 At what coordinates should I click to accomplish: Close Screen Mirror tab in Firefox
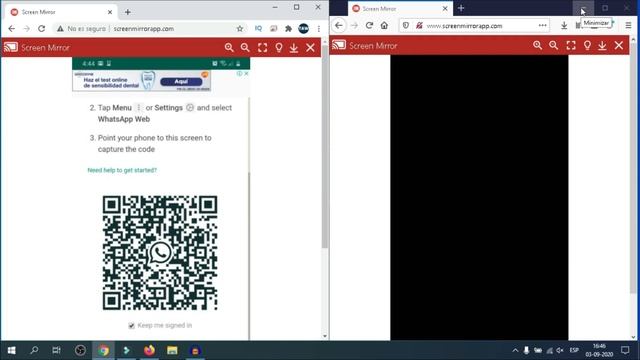click(x=445, y=9)
